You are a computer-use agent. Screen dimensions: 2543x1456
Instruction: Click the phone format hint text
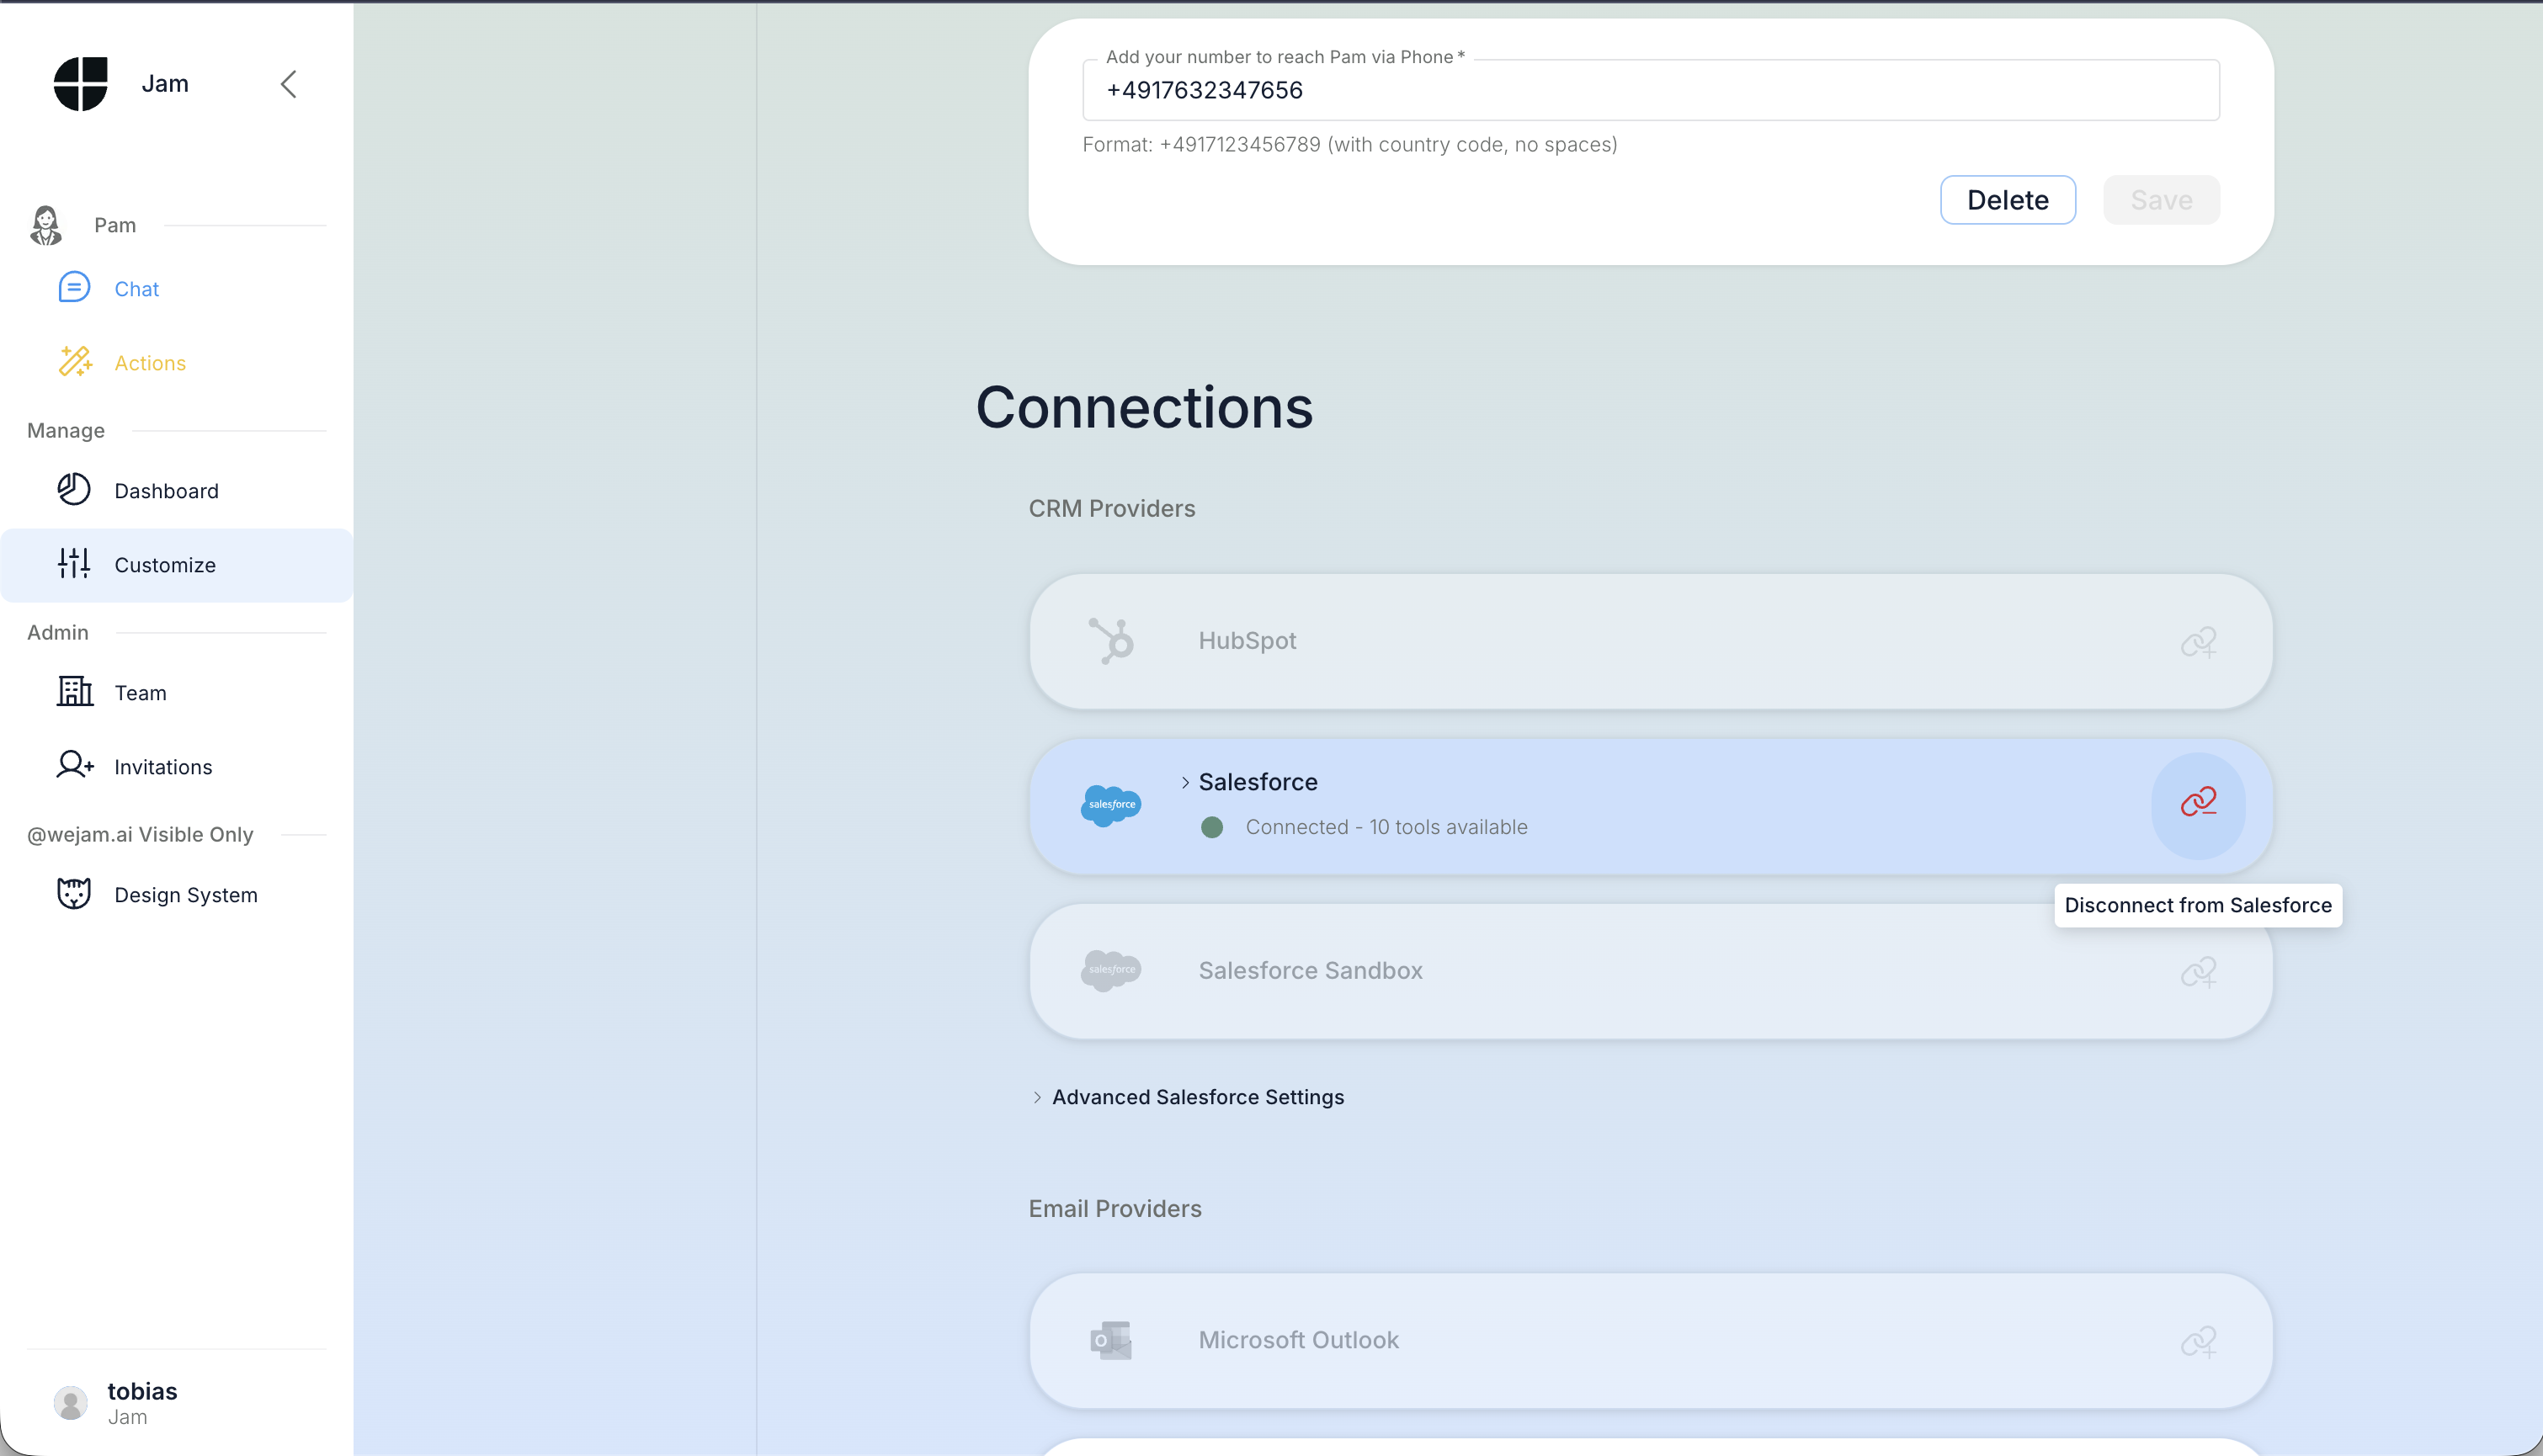point(1350,144)
